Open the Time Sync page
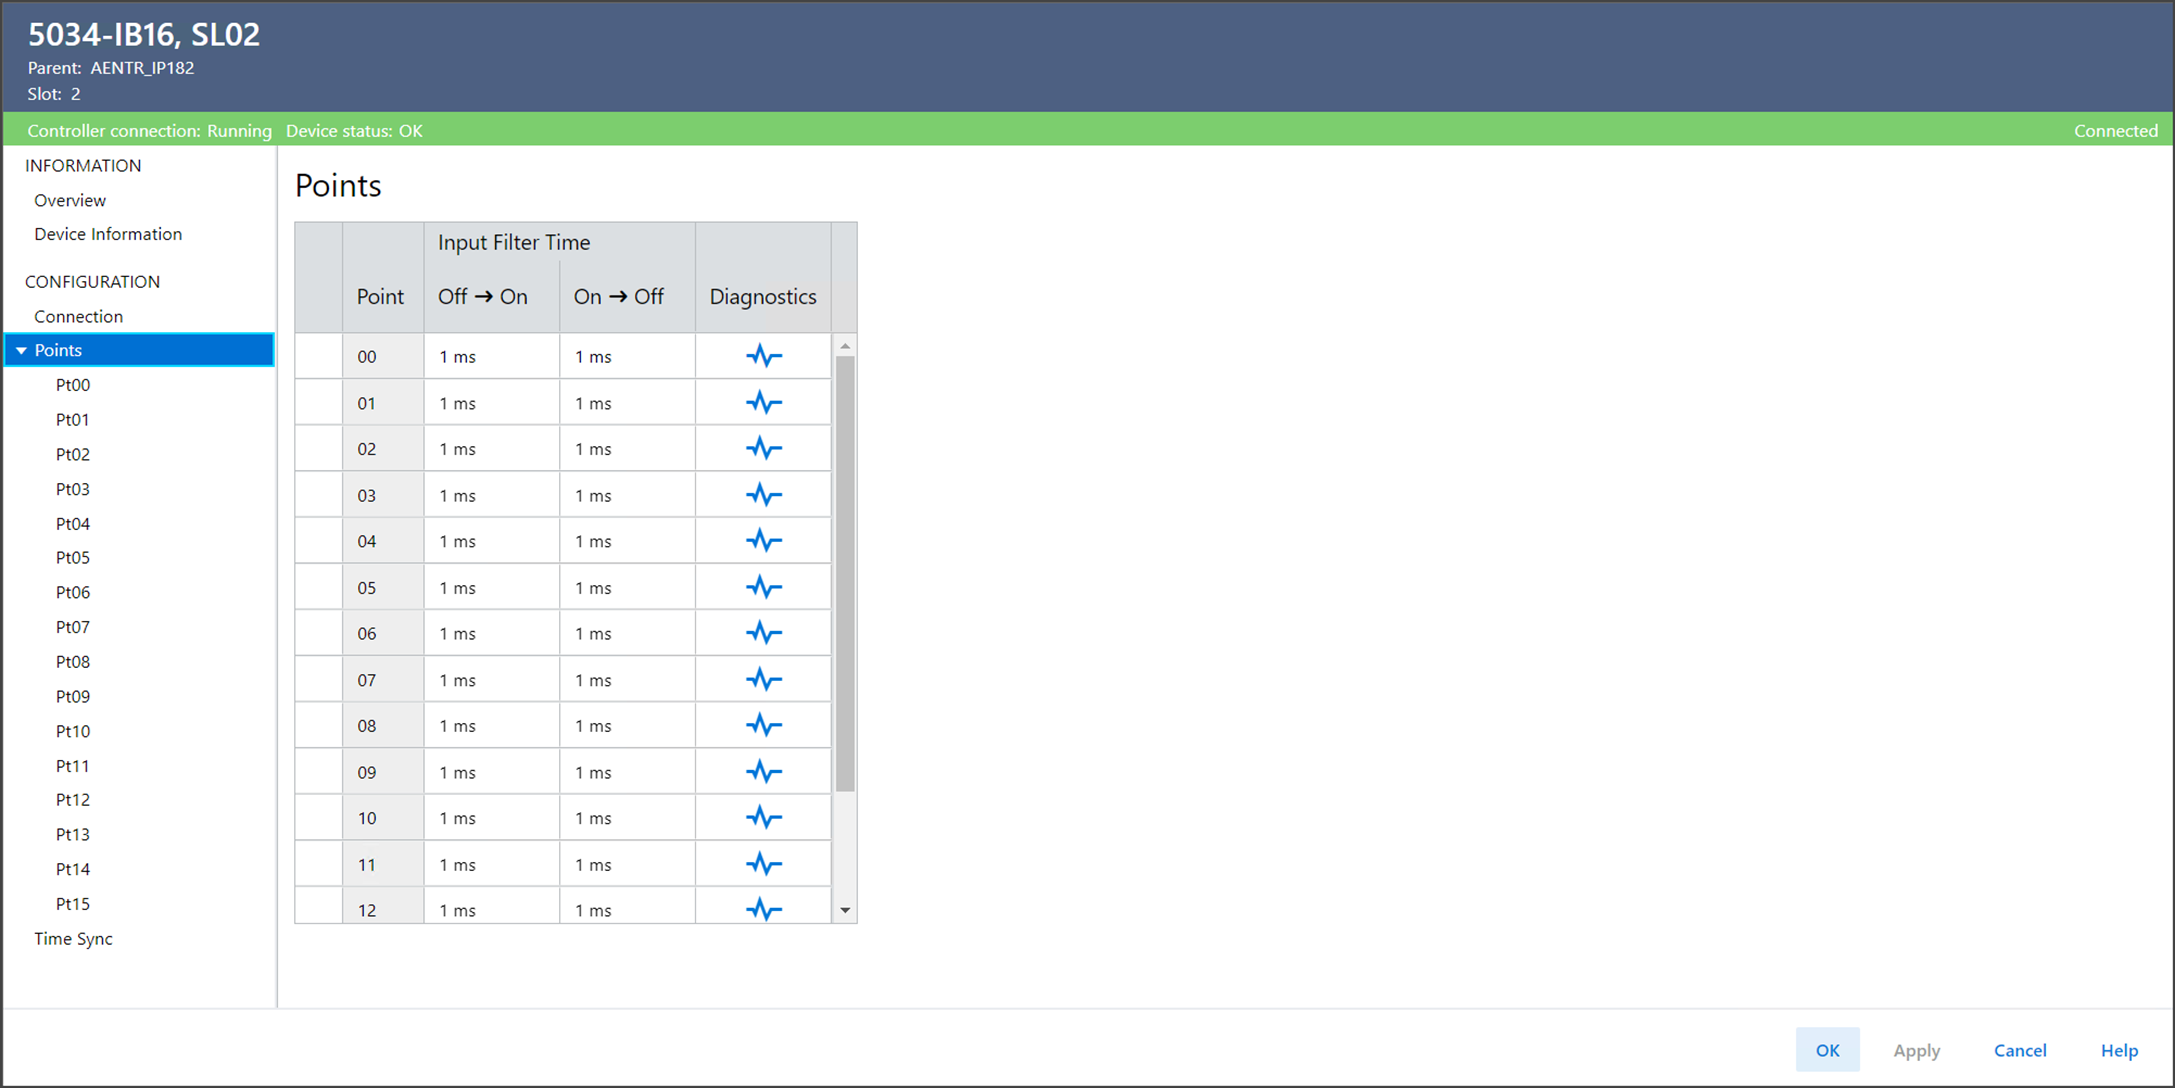 73,939
